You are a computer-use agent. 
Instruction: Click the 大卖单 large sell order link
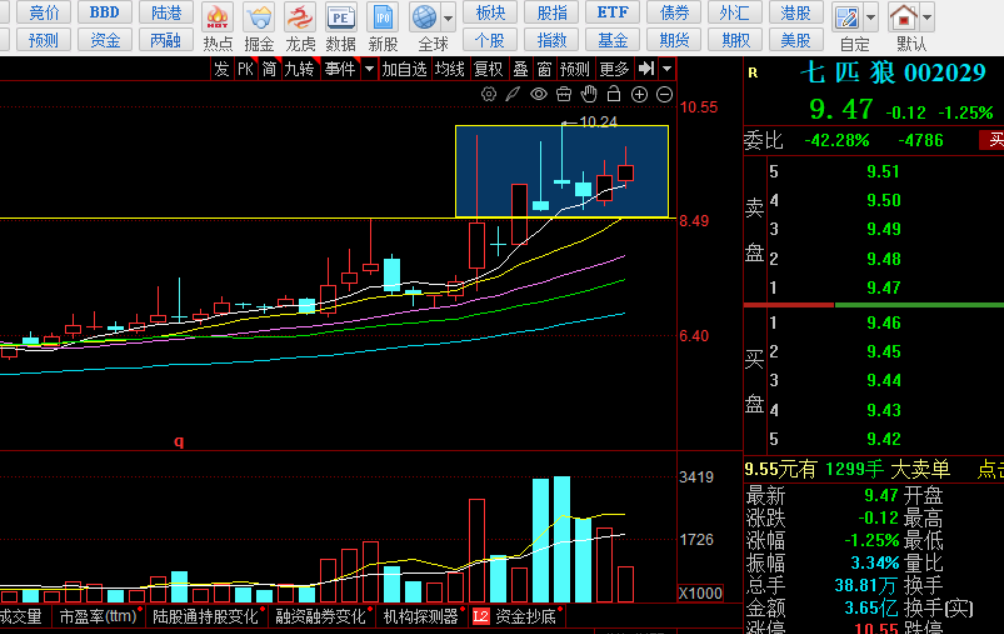919,469
